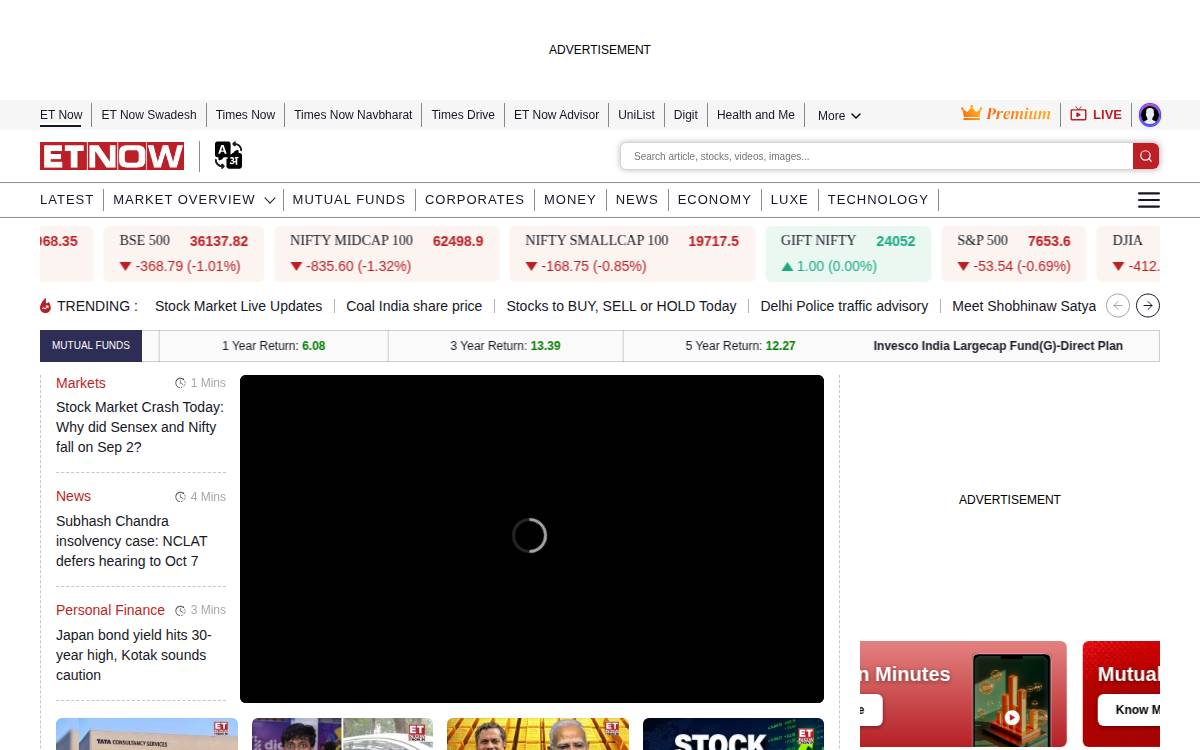Expand the More network dropdown
Screen dimensions: 1200x750
click(839, 116)
